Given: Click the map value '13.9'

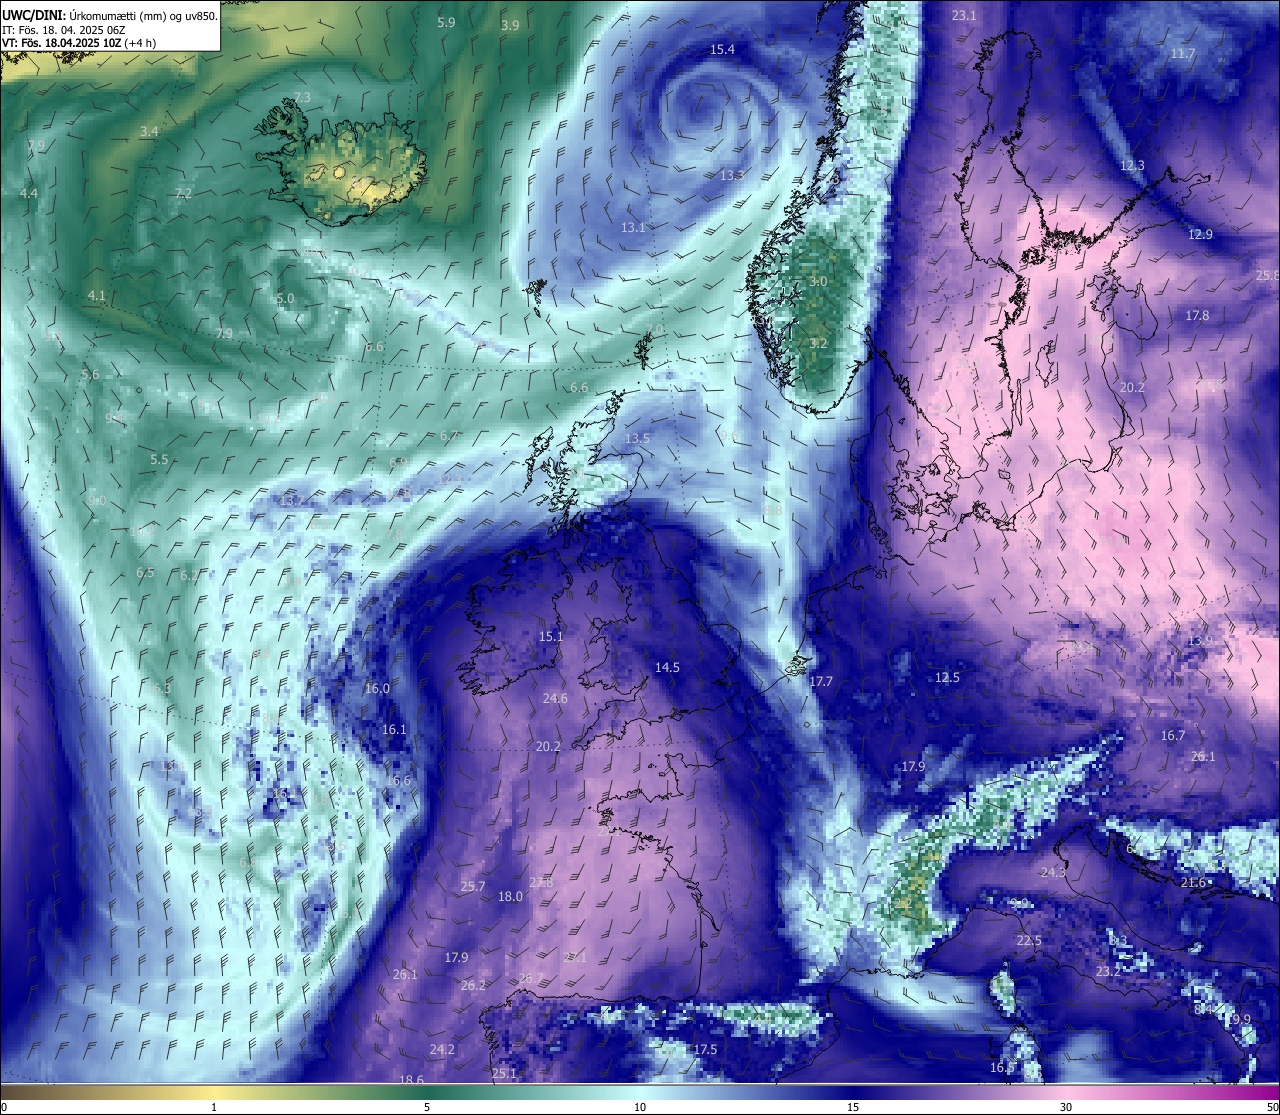Looking at the screenshot, I should [1200, 640].
